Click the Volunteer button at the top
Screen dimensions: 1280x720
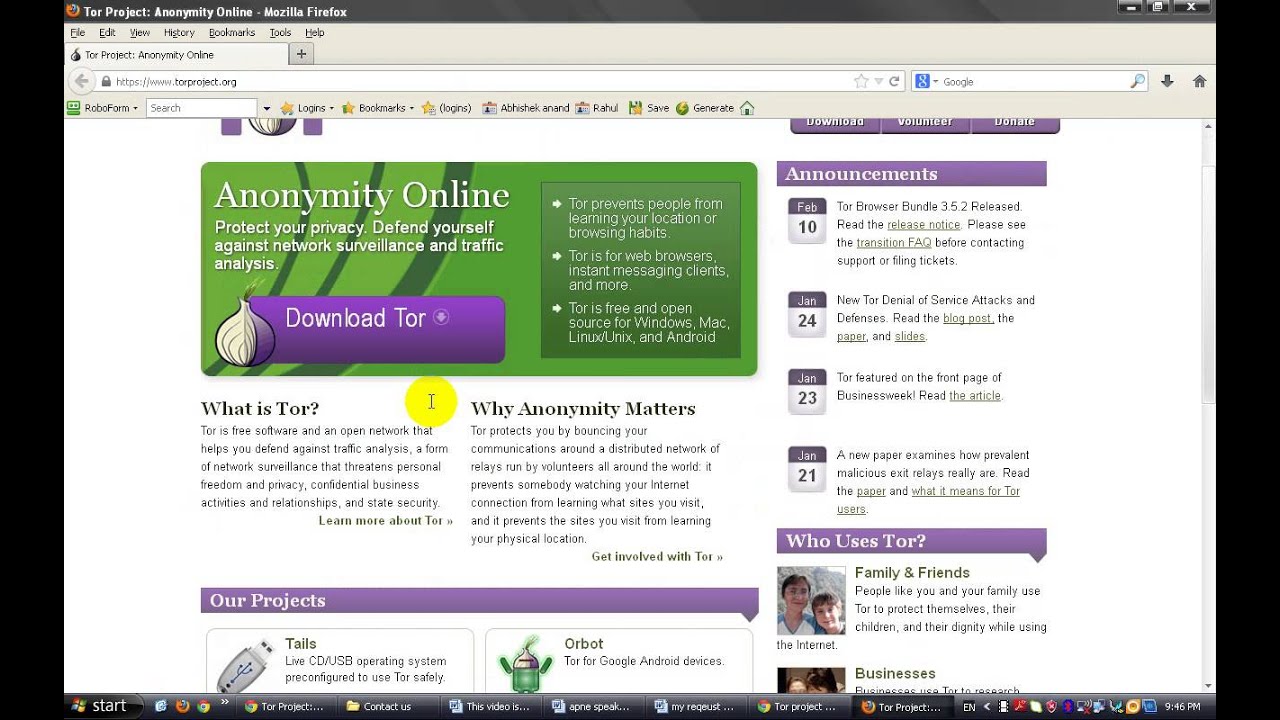(925, 123)
